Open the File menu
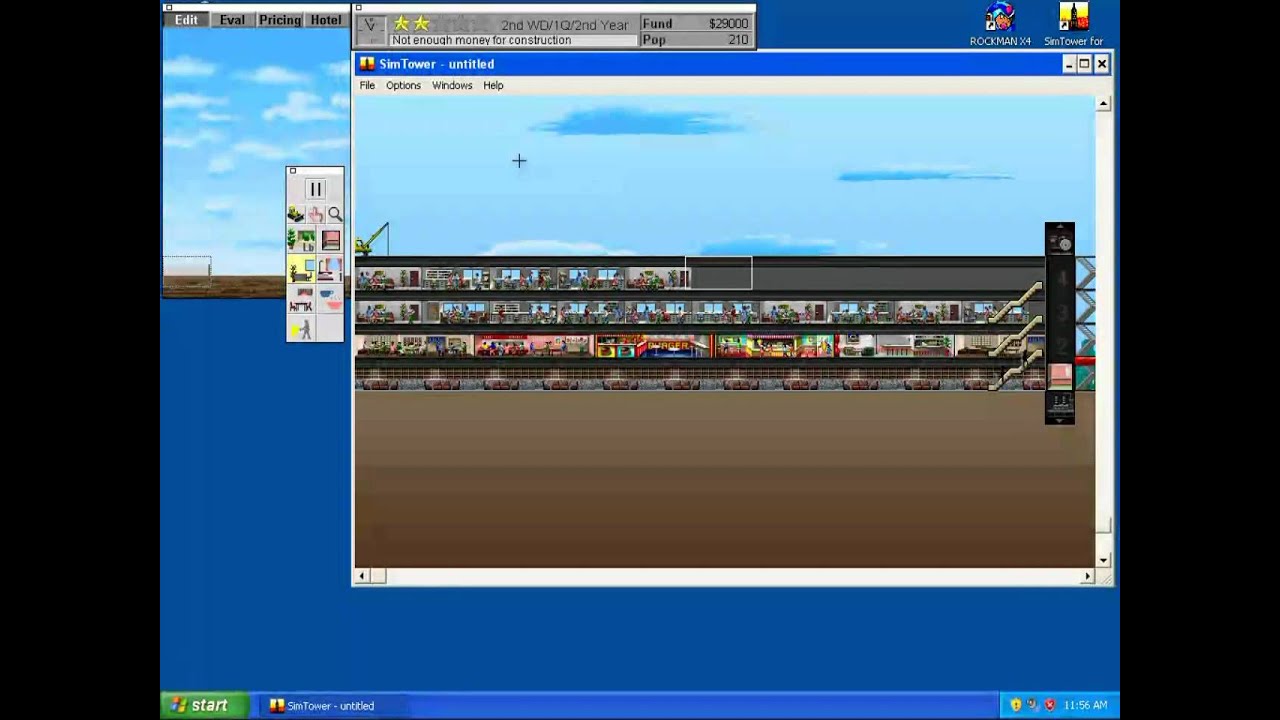This screenshot has width=1280, height=720. click(x=367, y=86)
